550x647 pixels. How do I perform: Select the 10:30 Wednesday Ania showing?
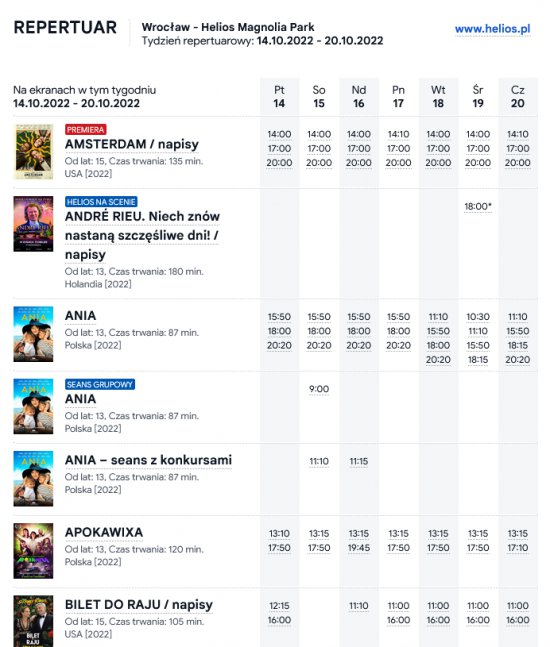pyautogui.click(x=478, y=317)
